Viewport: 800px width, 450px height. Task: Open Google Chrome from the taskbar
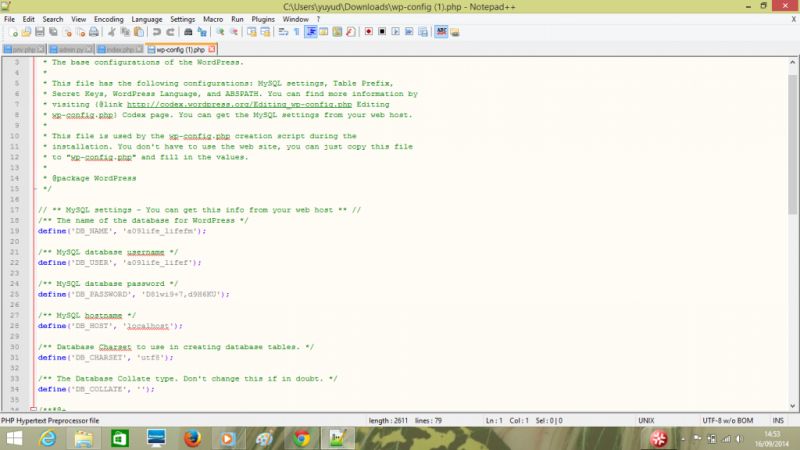[302, 438]
